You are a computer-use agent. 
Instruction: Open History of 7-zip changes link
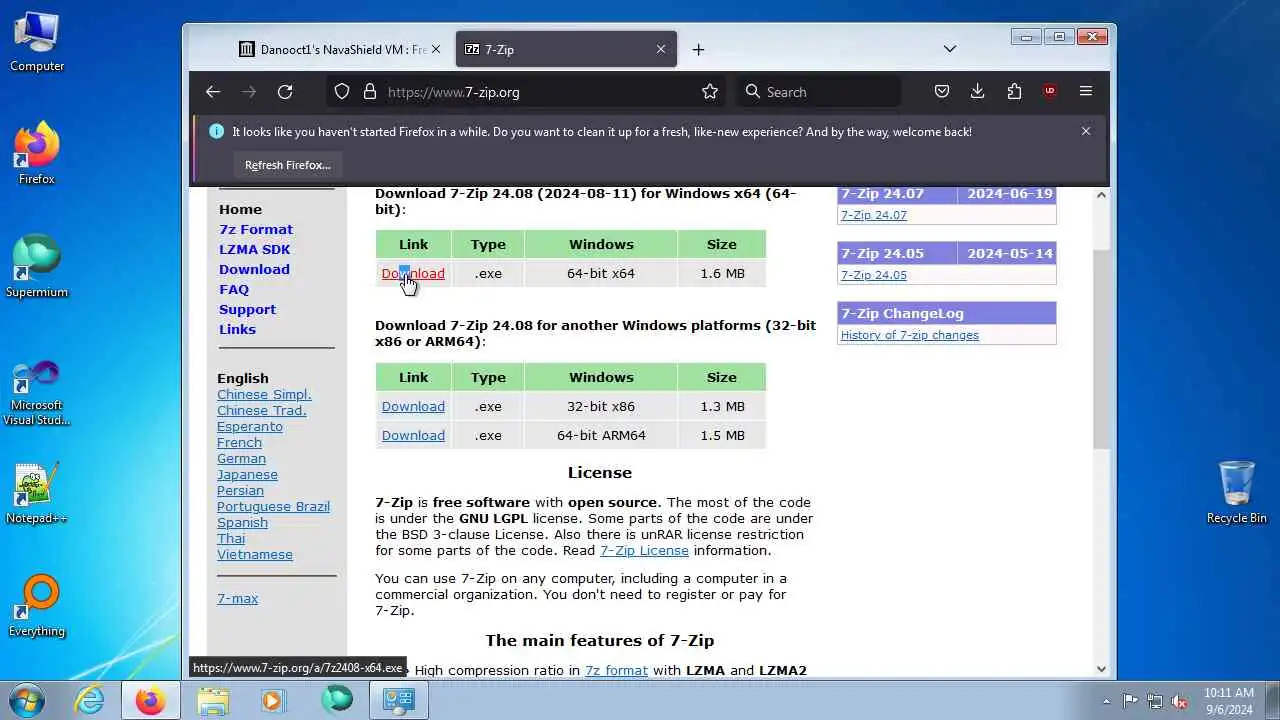(x=910, y=335)
